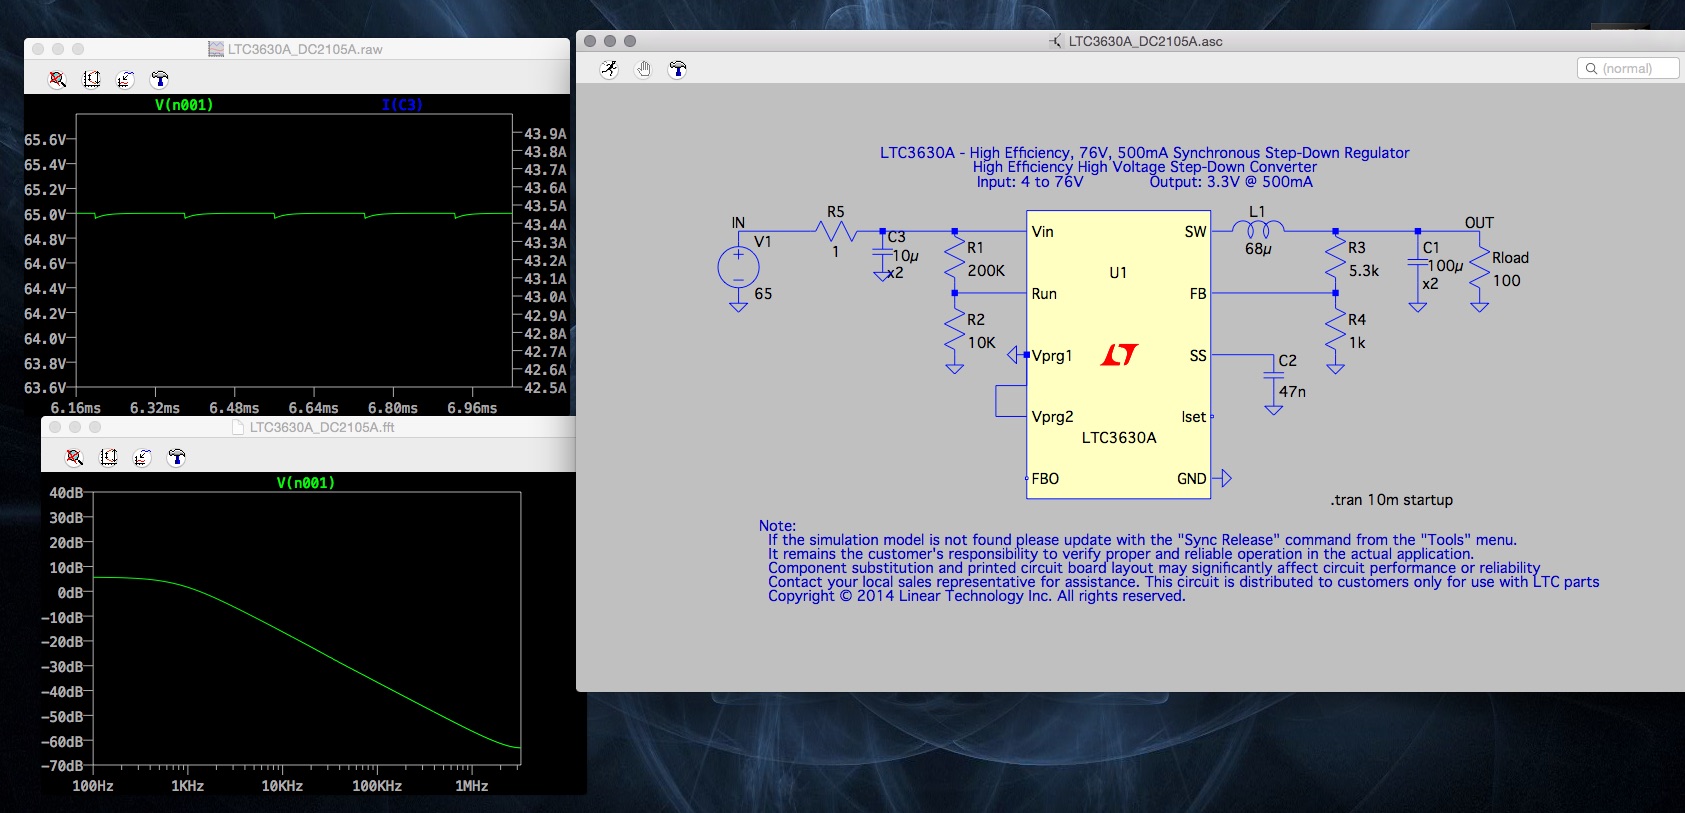This screenshot has width=1685, height=813.
Task: Click Zoom to Fit icon in the .fft window
Action: pyautogui.click(x=74, y=457)
